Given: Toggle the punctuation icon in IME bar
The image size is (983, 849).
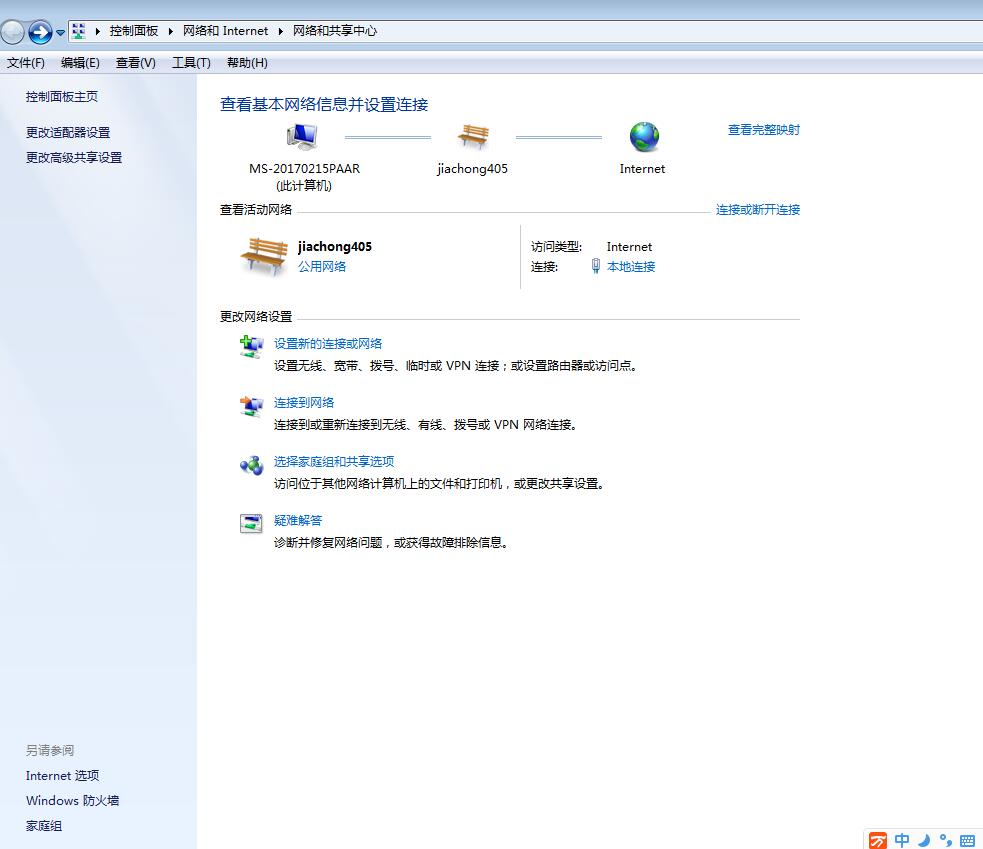Looking at the screenshot, I should point(945,840).
